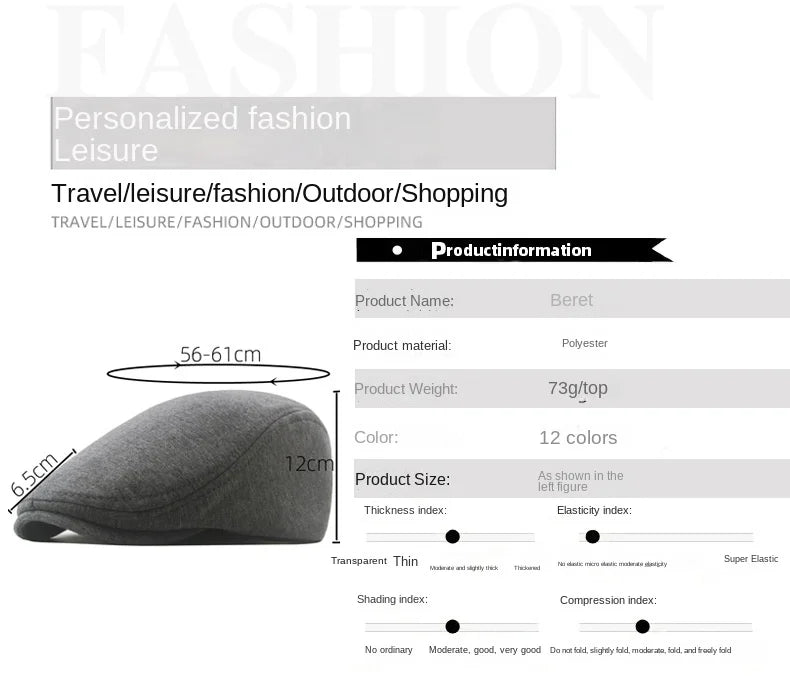Click the Thickness index slider handle
The height and width of the screenshot is (685, 790).
(x=452, y=537)
